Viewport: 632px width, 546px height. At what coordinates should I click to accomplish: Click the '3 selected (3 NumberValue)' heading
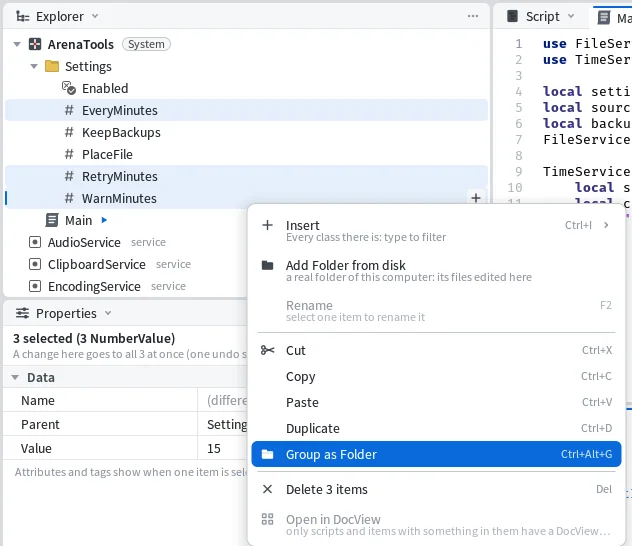pyautogui.click(x=94, y=338)
